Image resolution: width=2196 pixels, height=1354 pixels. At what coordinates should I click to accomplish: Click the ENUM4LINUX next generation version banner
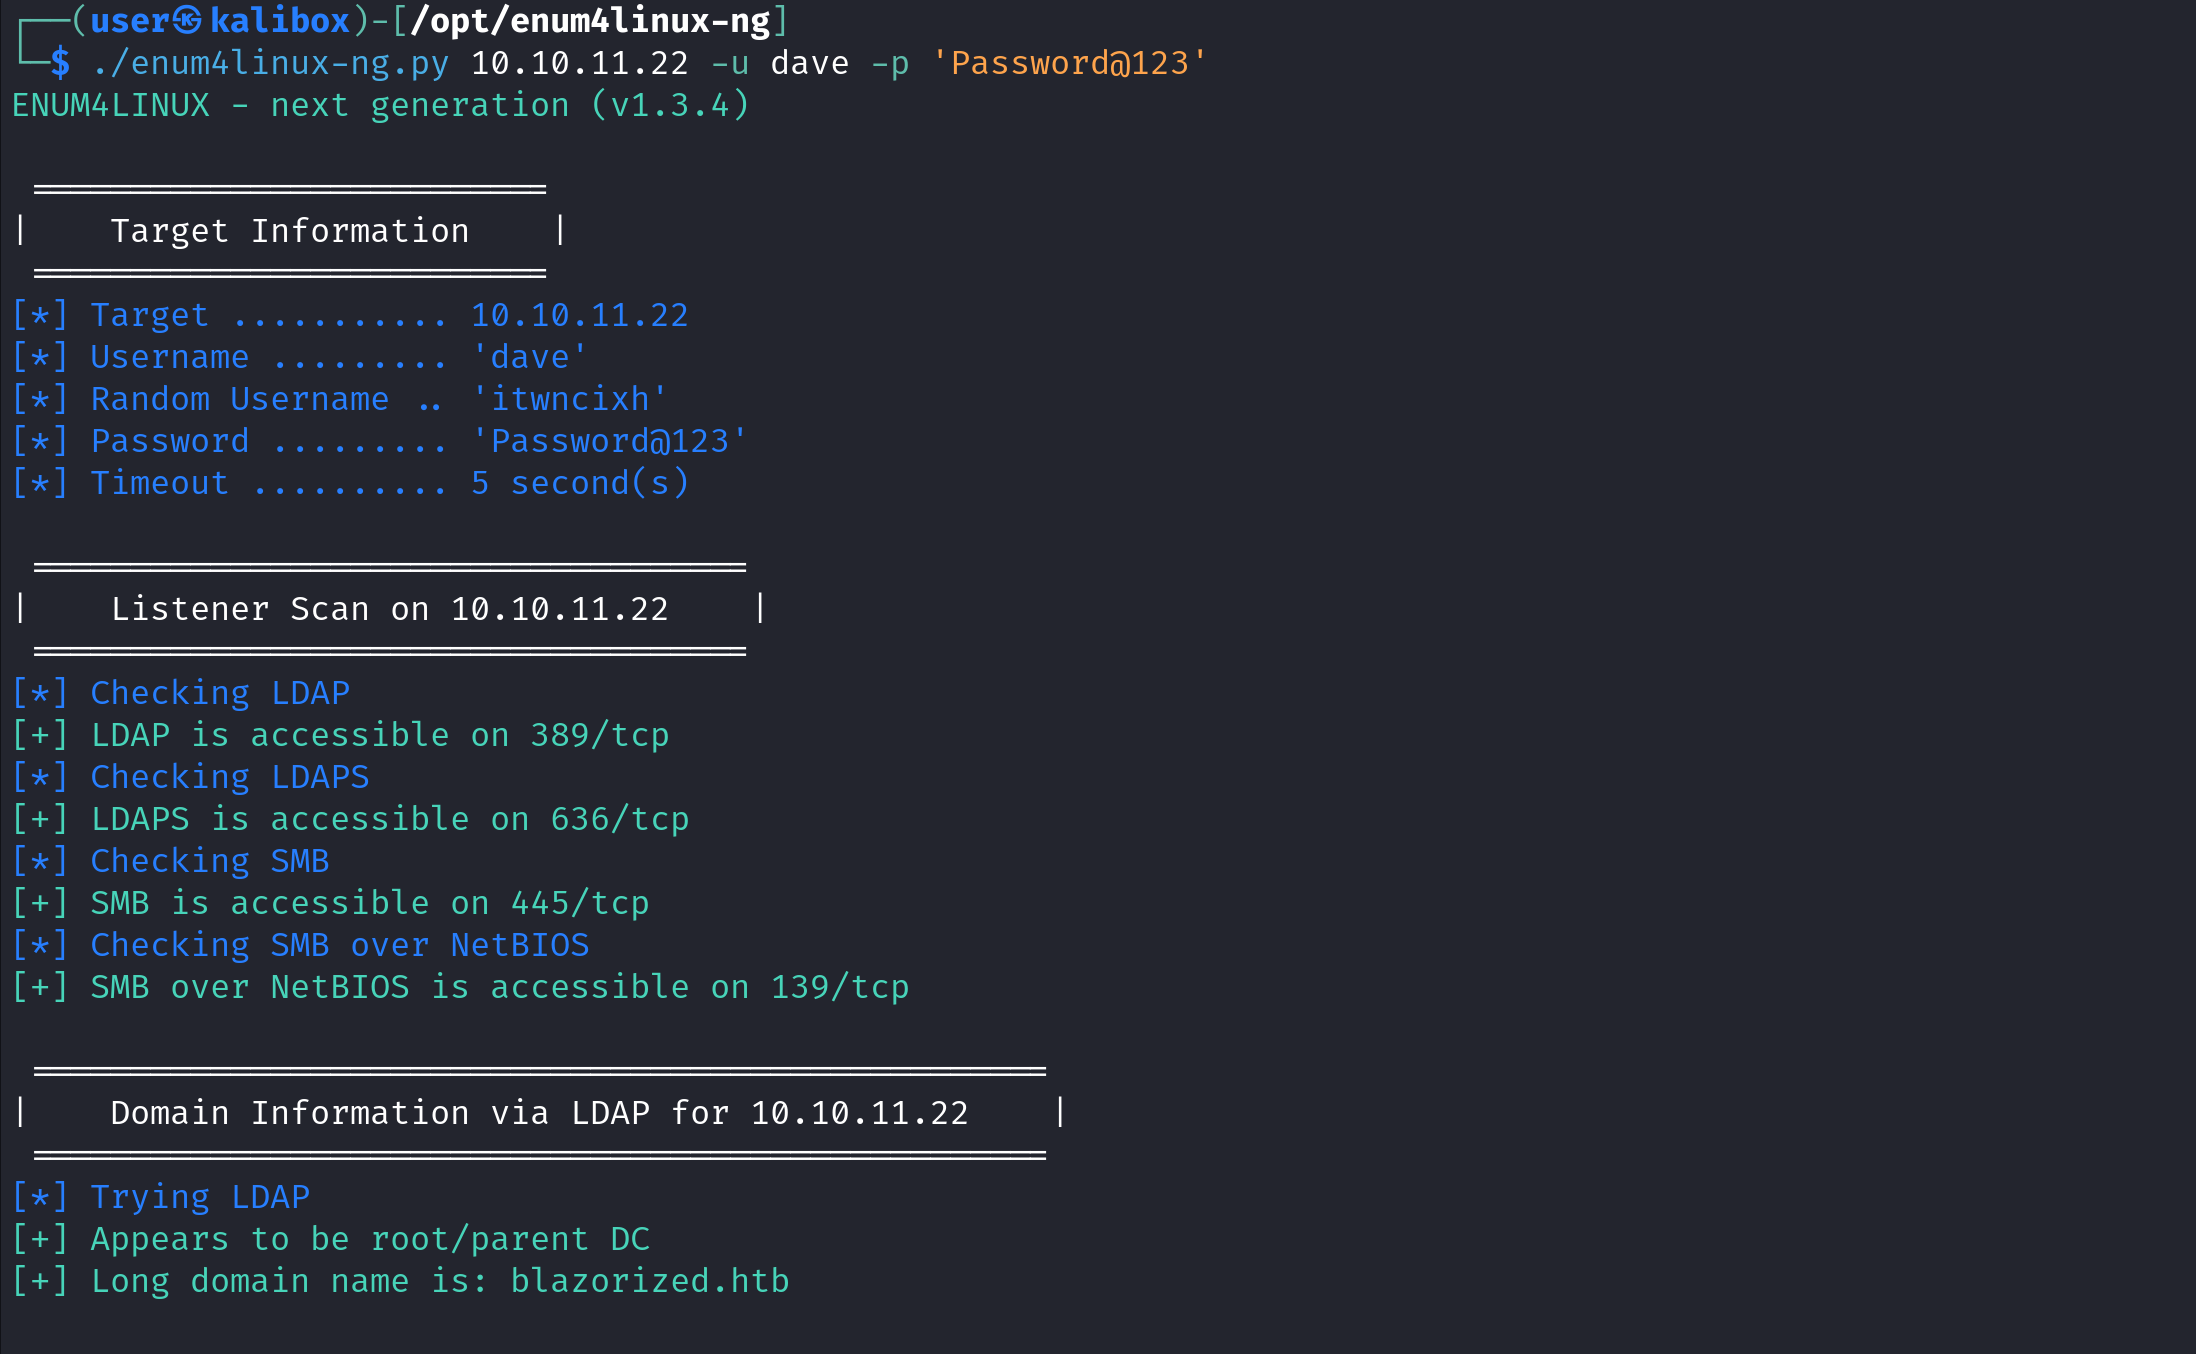[380, 105]
